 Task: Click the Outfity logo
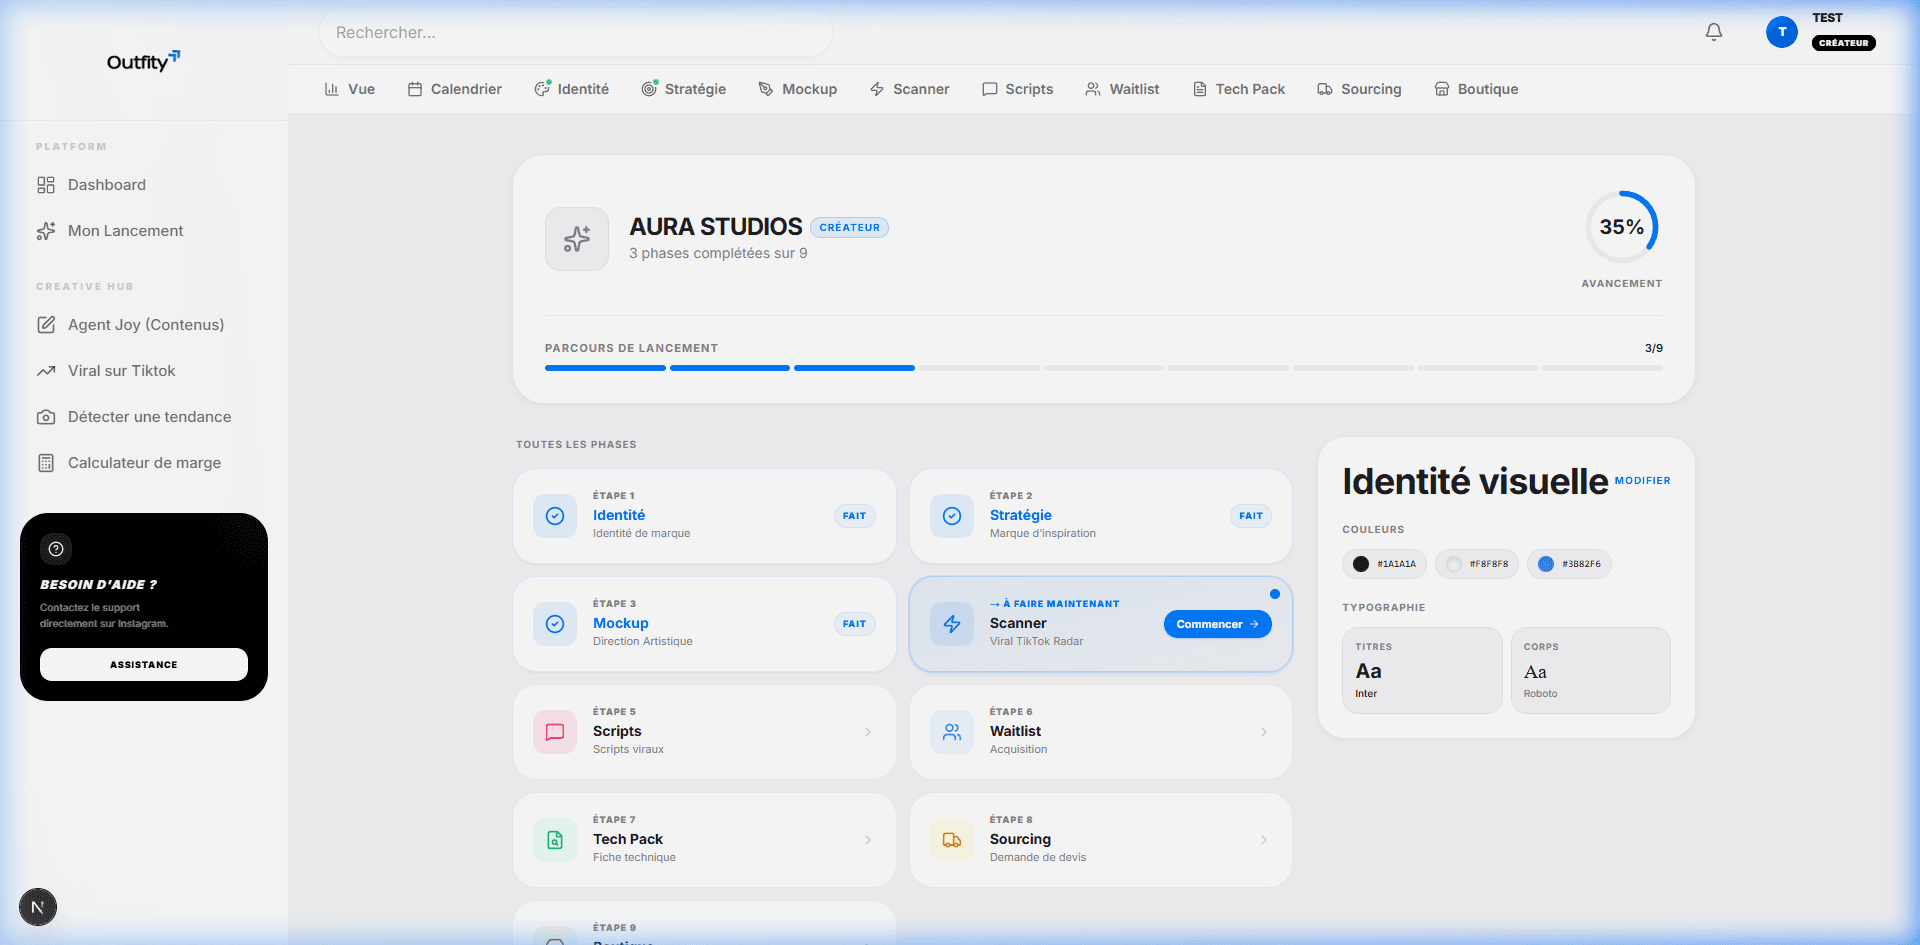142,61
